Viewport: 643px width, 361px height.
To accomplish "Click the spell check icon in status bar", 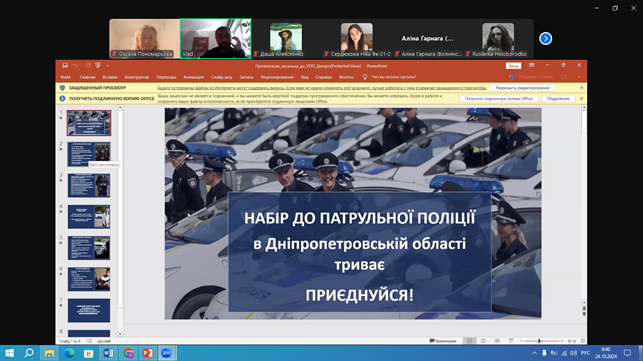I will 89,341.
